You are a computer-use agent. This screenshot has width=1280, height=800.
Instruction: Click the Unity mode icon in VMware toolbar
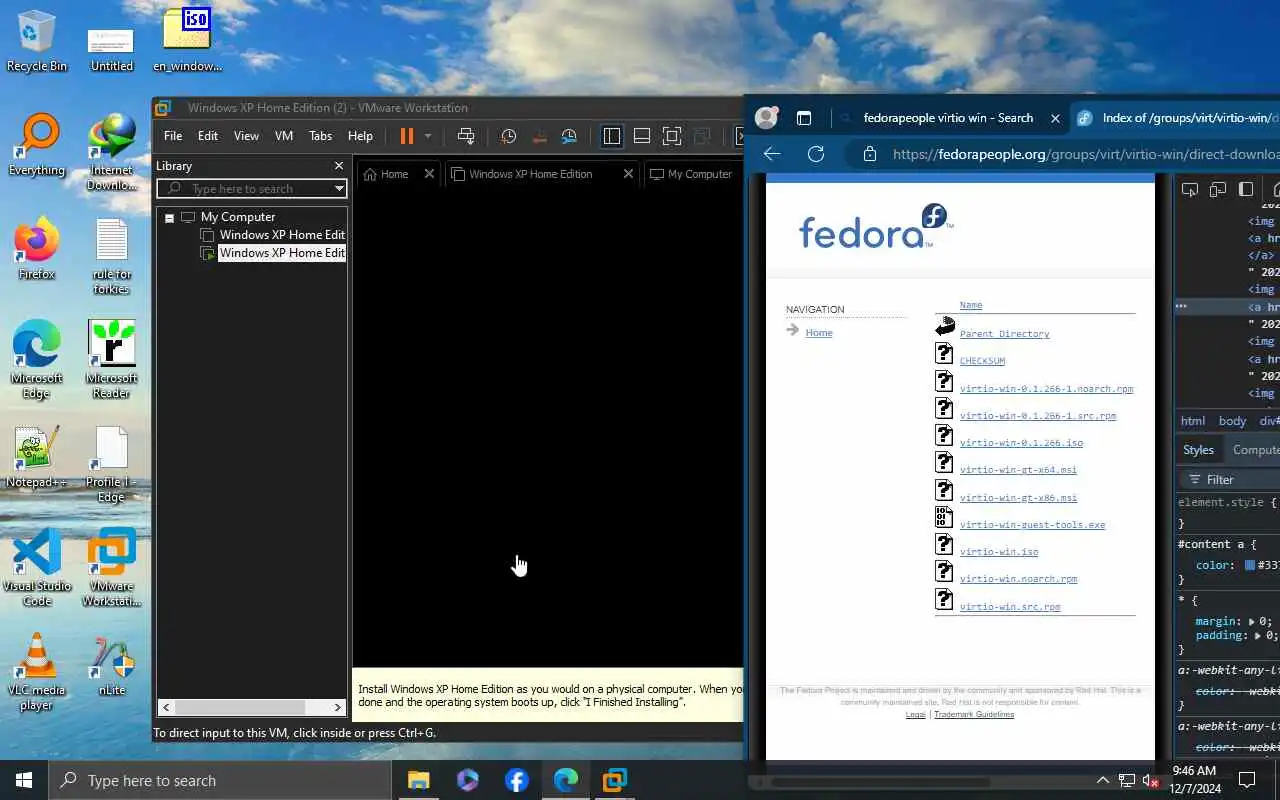pyautogui.click(x=702, y=136)
